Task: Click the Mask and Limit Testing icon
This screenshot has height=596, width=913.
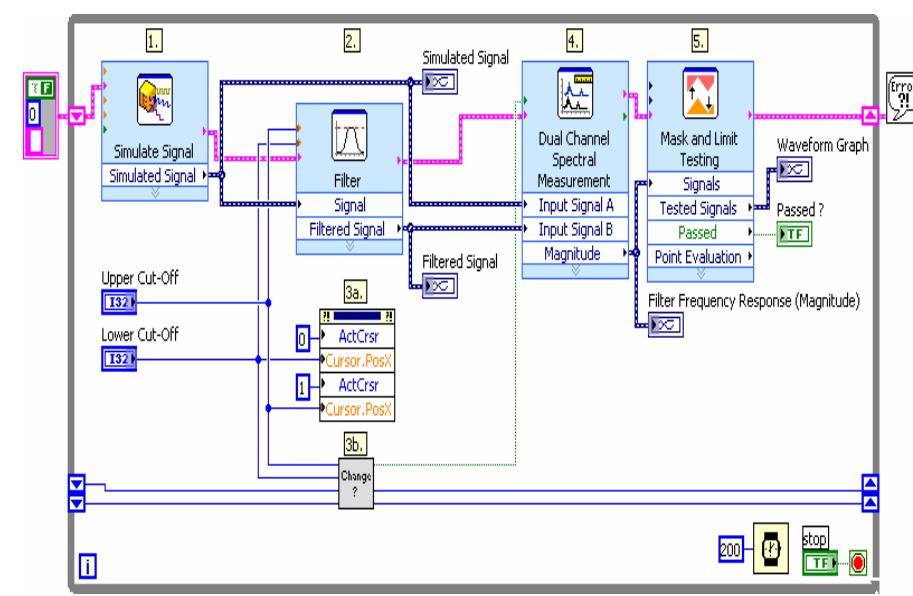Action: coord(700,93)
